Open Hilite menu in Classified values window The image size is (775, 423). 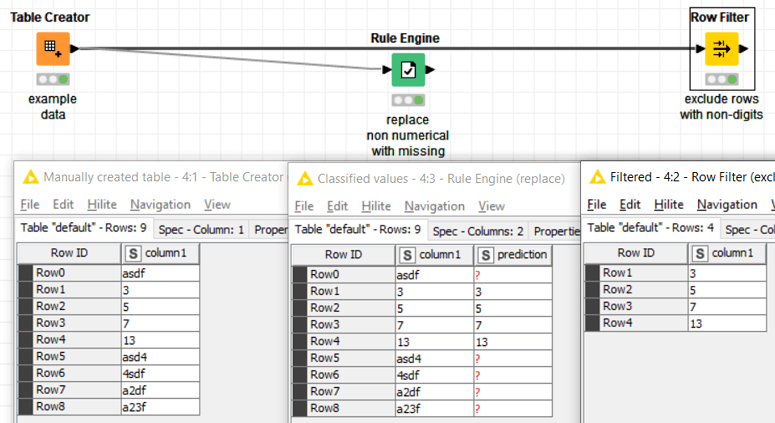pyautogui.click(x=376, y=206)
